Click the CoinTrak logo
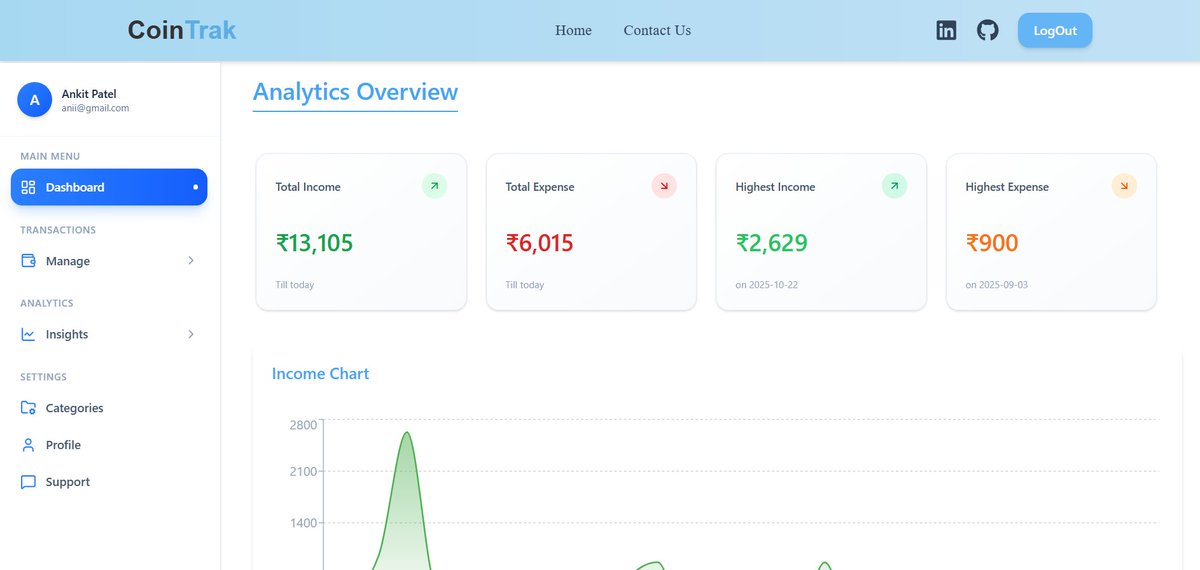Screen dimensions: 1200x570 click(182, 30)
